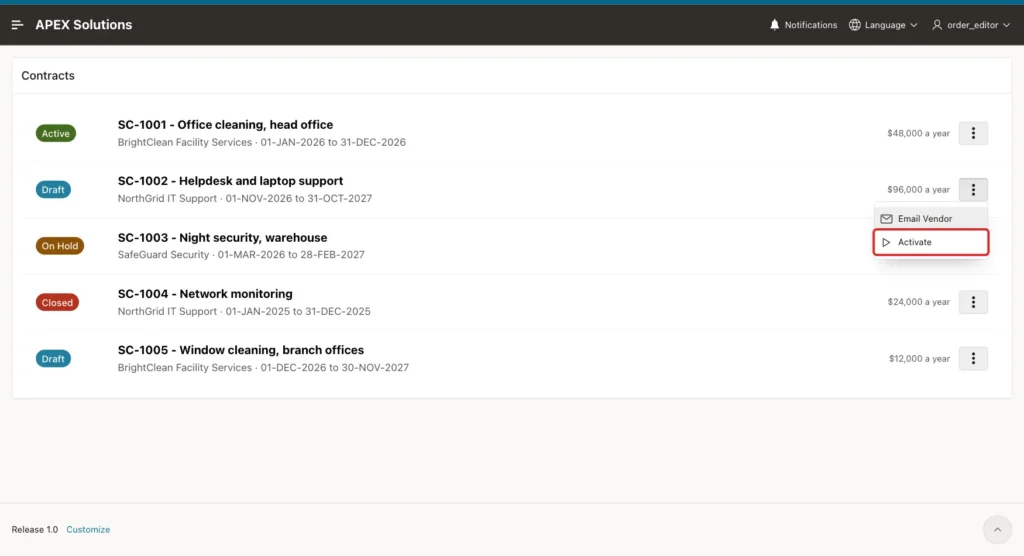This screenshot has height=556, width=1024.
Task: Select SC-1002 - Helpdesk and laptop support
Action: (x=230, y=181)
